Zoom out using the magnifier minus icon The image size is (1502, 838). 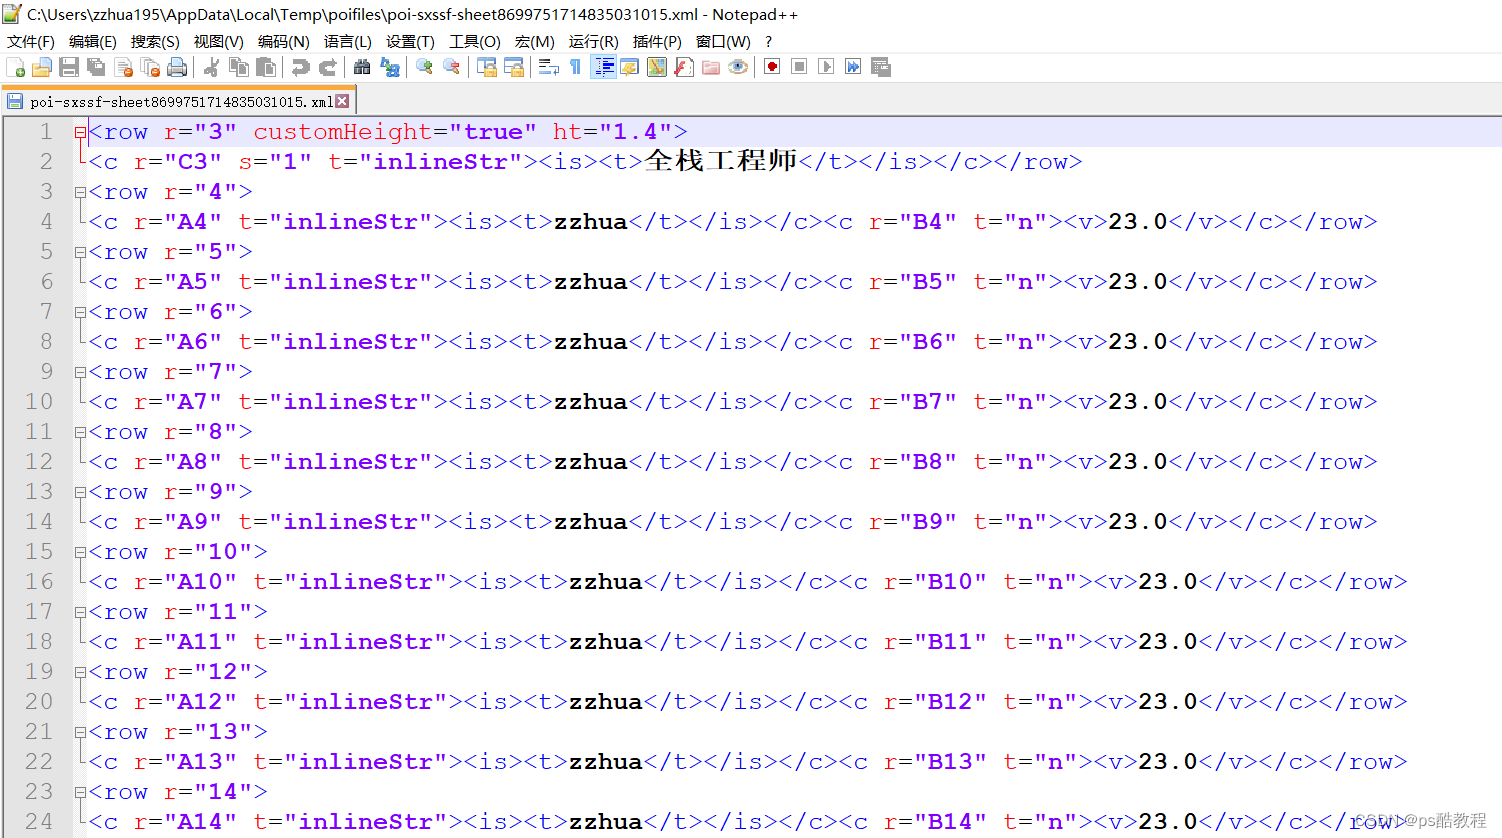coord(452,67)
